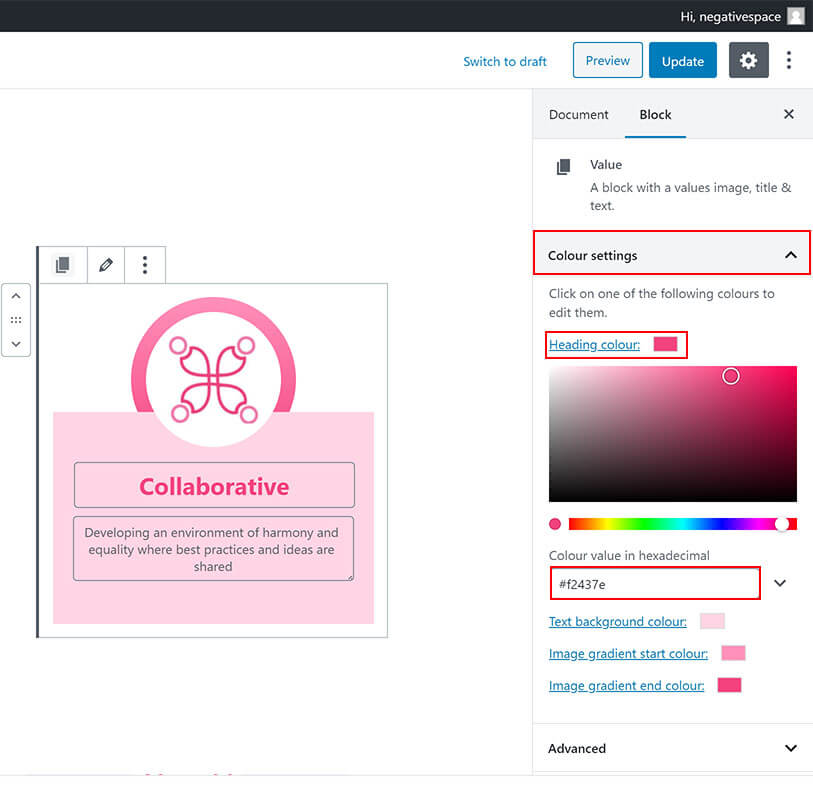
Task: Collapse the Colour settings section
Action: click(791, 256)
